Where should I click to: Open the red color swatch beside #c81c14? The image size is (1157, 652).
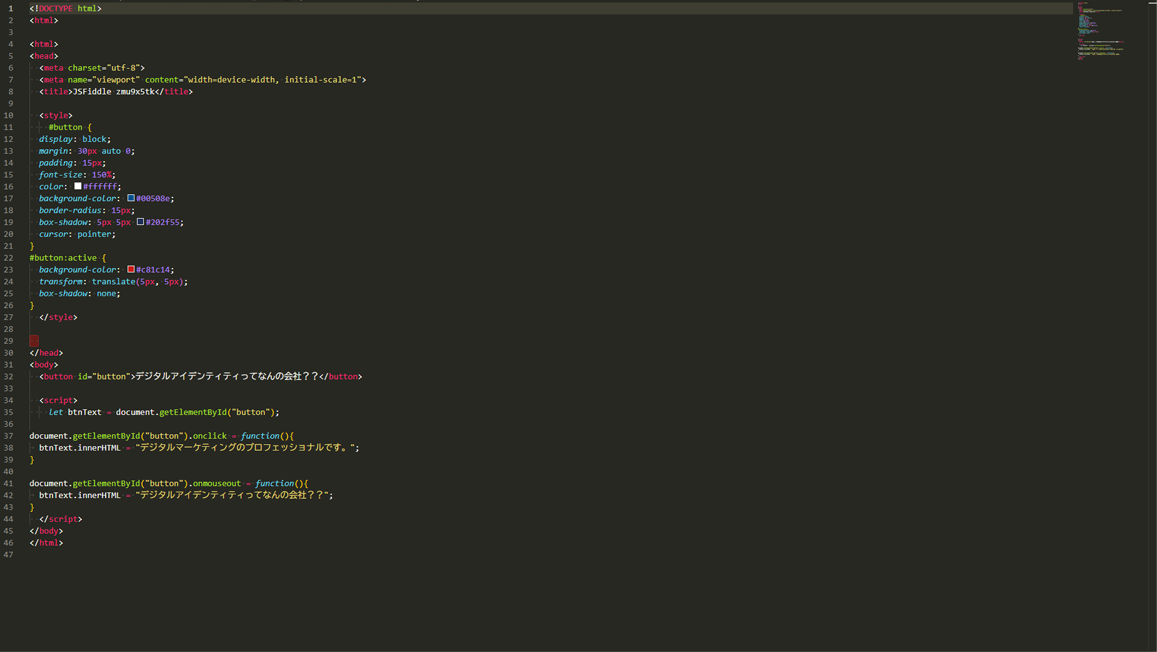point(131,269)
